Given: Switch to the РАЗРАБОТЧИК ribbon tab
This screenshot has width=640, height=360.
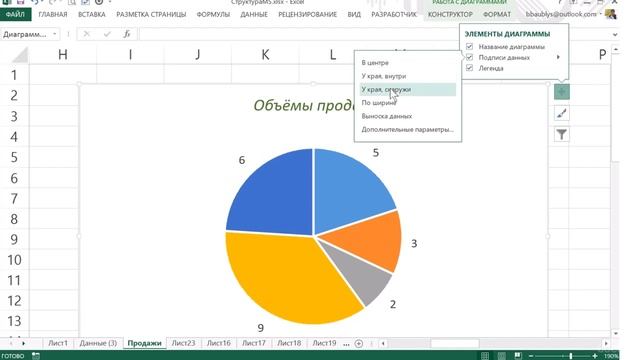Looking at the screenshot, I should (x=394, y=14).
